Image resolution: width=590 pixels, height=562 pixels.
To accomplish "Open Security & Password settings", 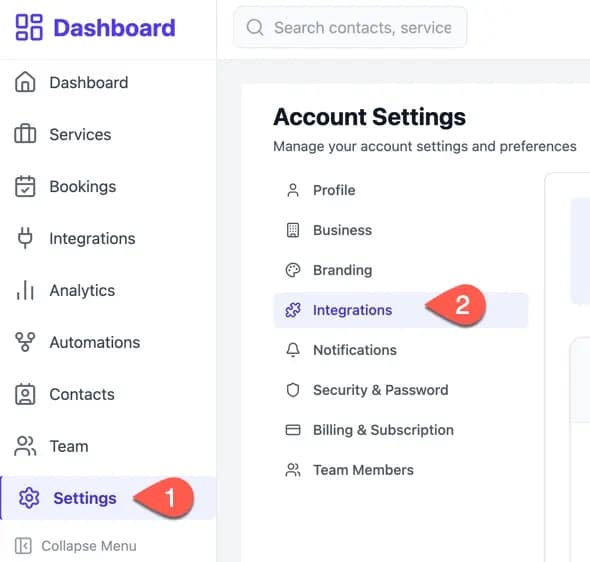I will pos(401,390).
